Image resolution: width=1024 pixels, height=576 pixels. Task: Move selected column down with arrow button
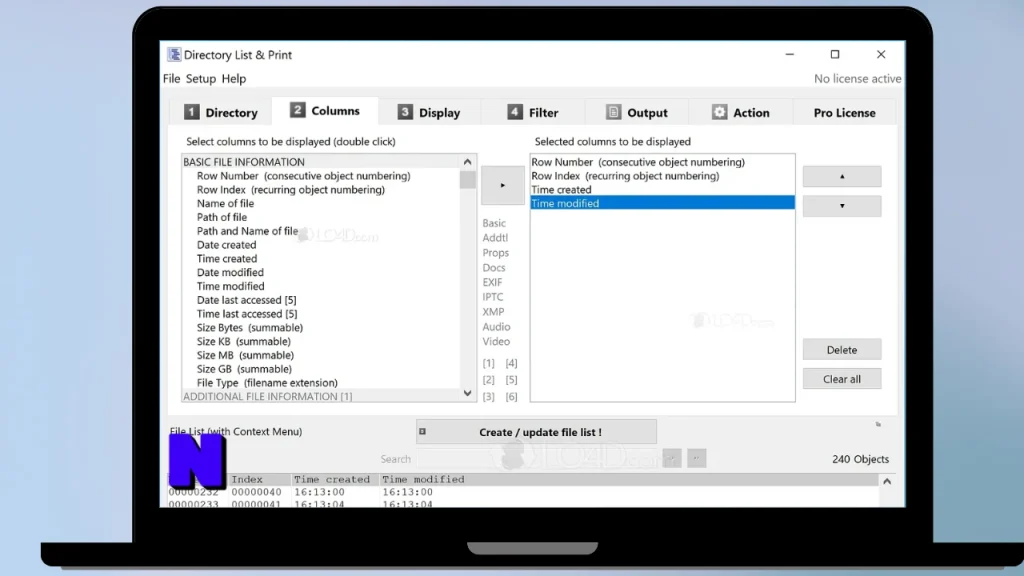coord(842,206)
